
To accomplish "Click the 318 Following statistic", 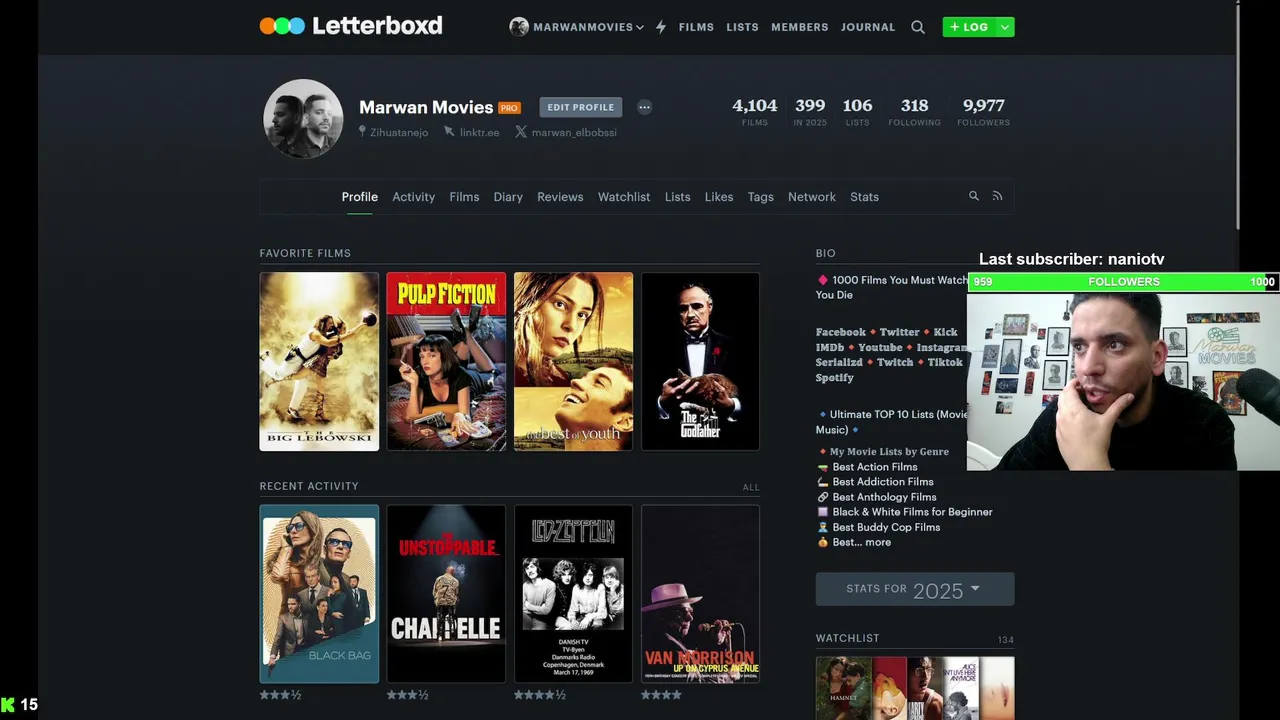I will (914, 111).
